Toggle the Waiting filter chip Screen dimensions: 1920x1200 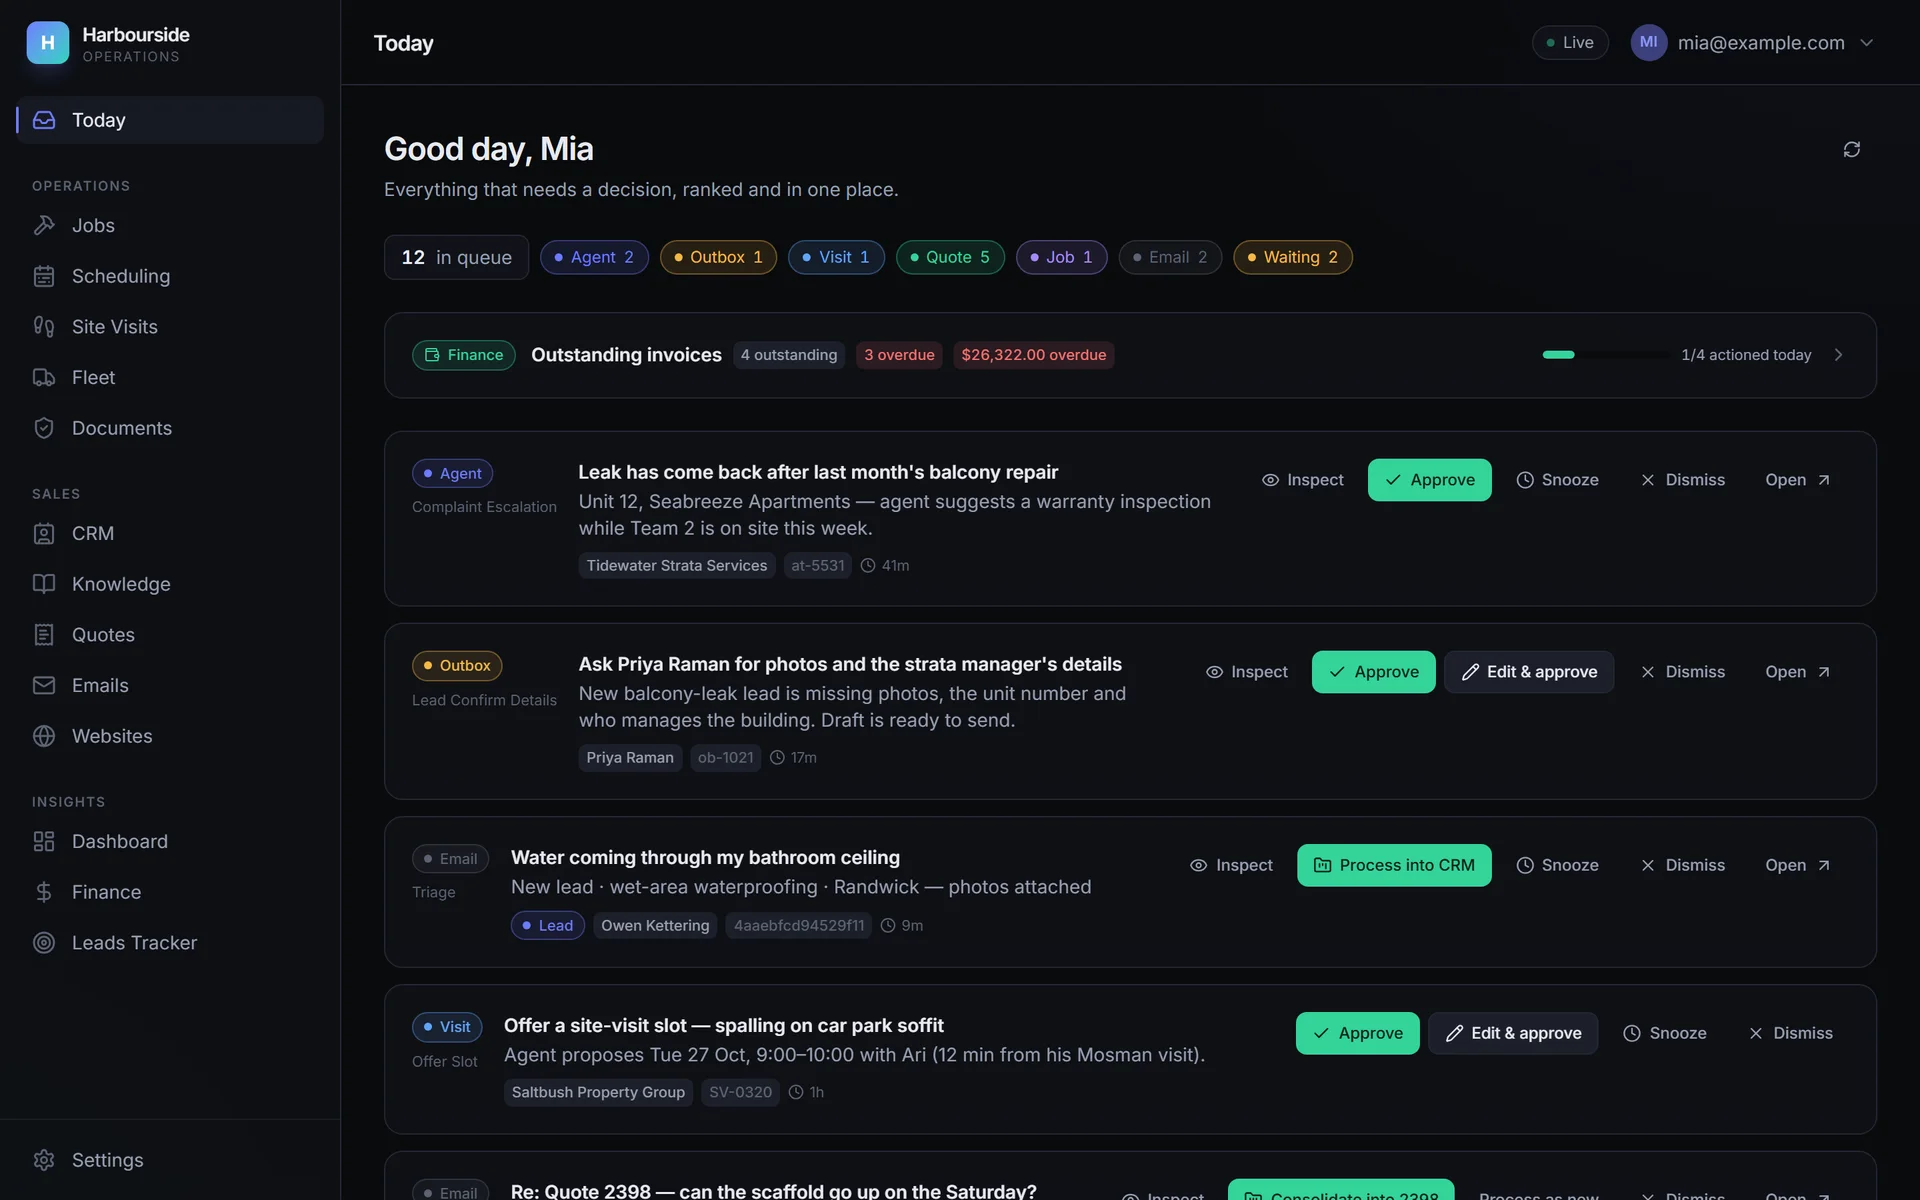pyautogui.click(x=1292, y=257)
